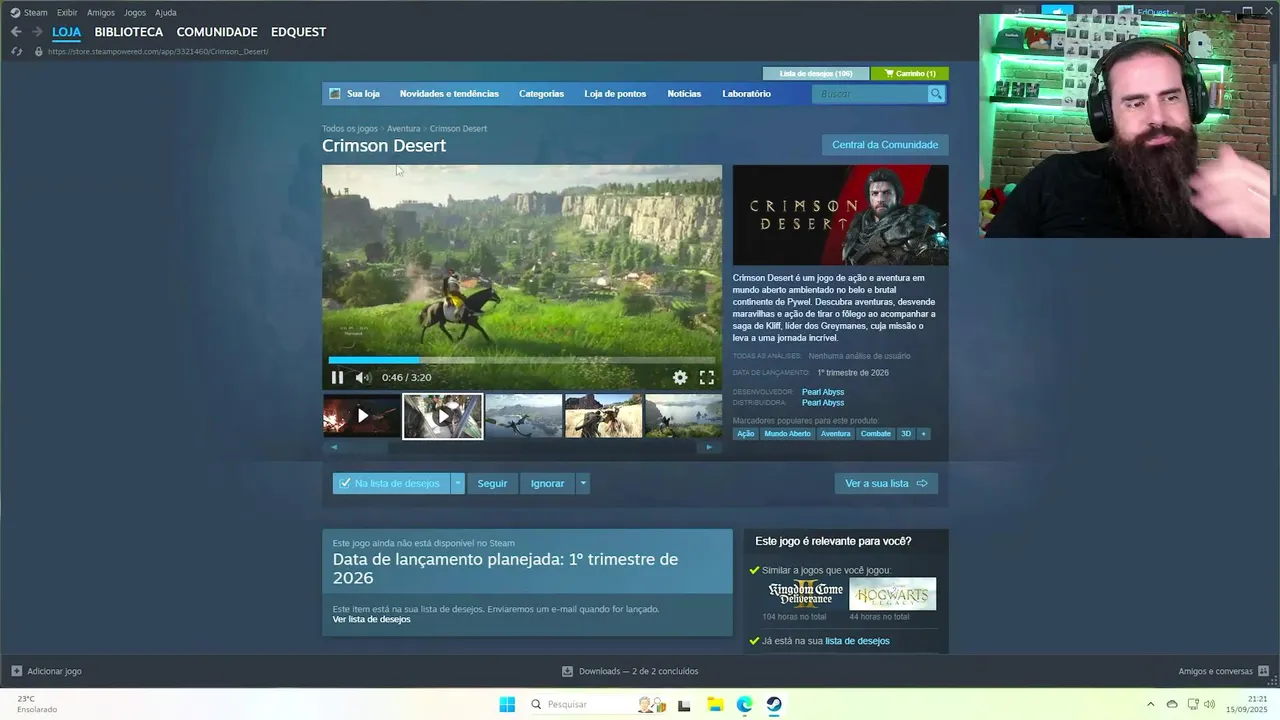Mute the trailer with the speaker icon
The width and height of the screenshot is (1280, 720).
coord(362,378)
